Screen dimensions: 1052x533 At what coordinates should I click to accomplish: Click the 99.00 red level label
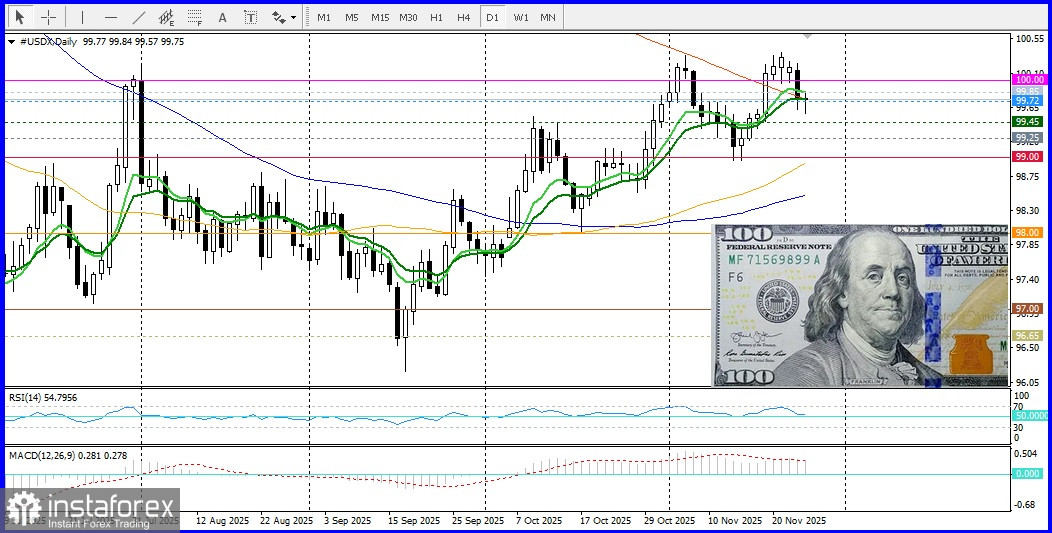click(1028, 156)
